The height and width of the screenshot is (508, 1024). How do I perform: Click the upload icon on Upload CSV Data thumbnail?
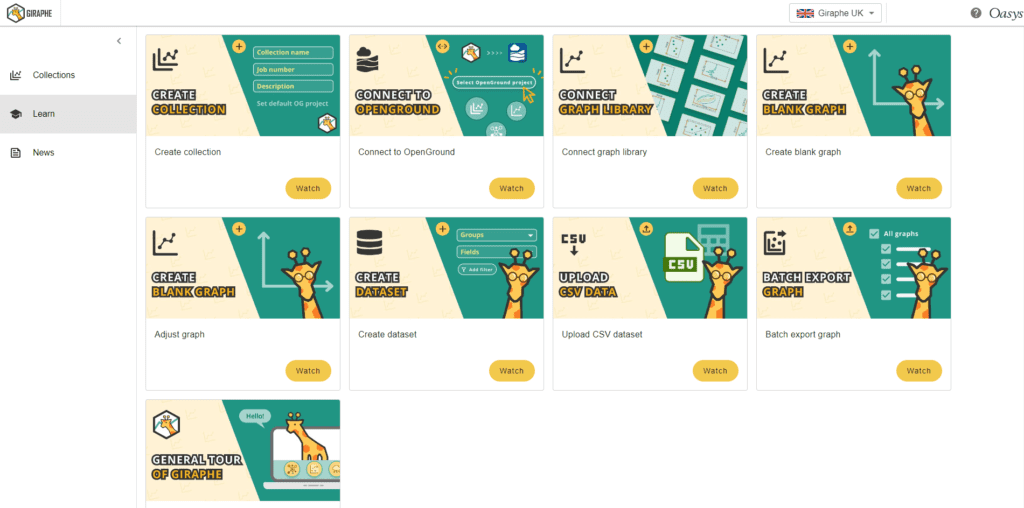coord(646,229)
